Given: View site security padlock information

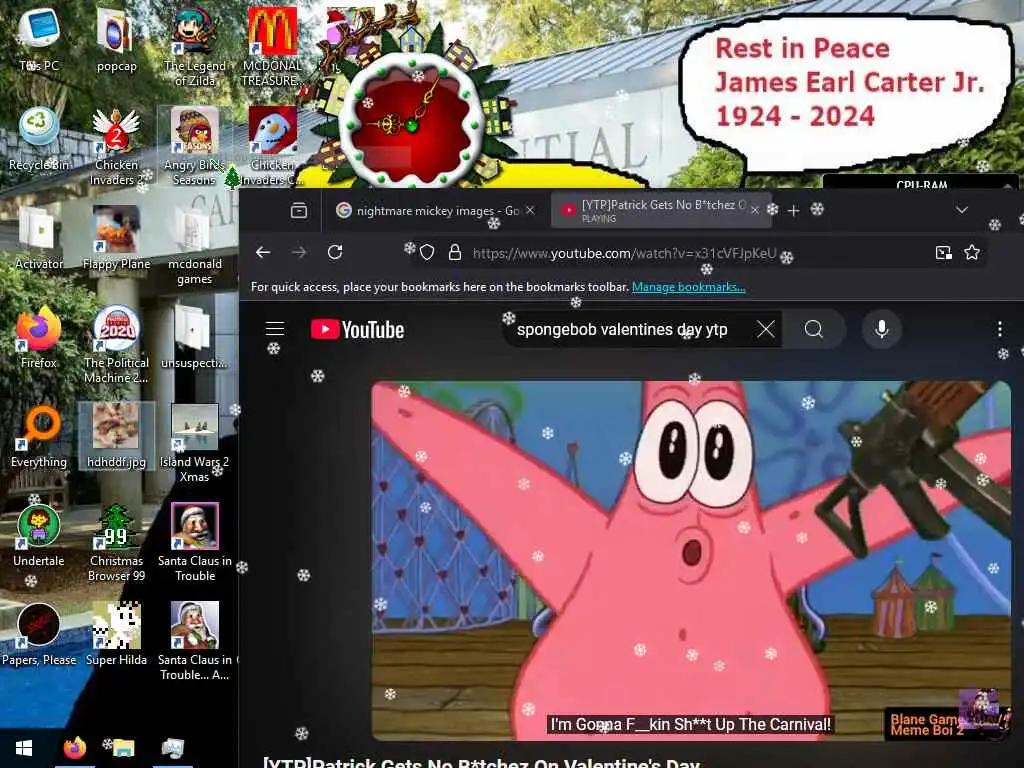Looking at the screenshot, I should point(455,253).
